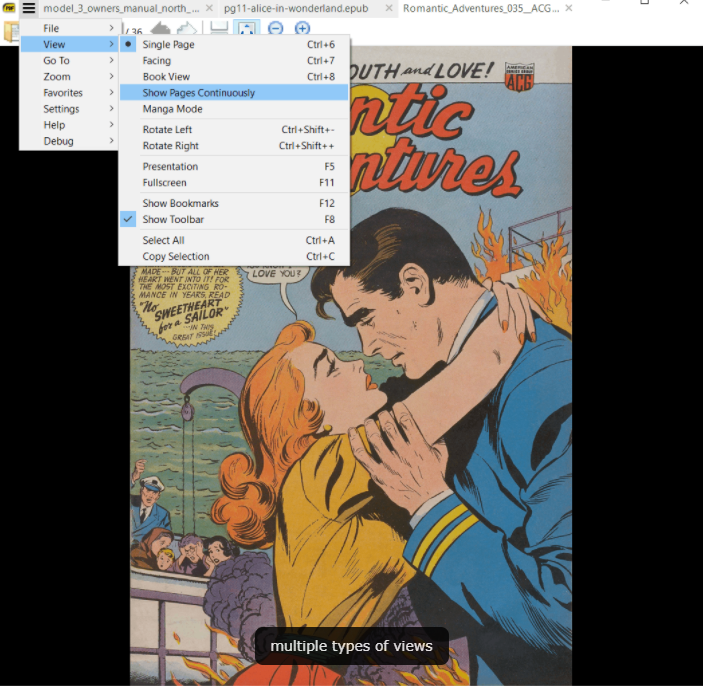The image size is (703, 686).
Task: Uncheck Show Toolbar option
Action: click(x=234, y=219)
